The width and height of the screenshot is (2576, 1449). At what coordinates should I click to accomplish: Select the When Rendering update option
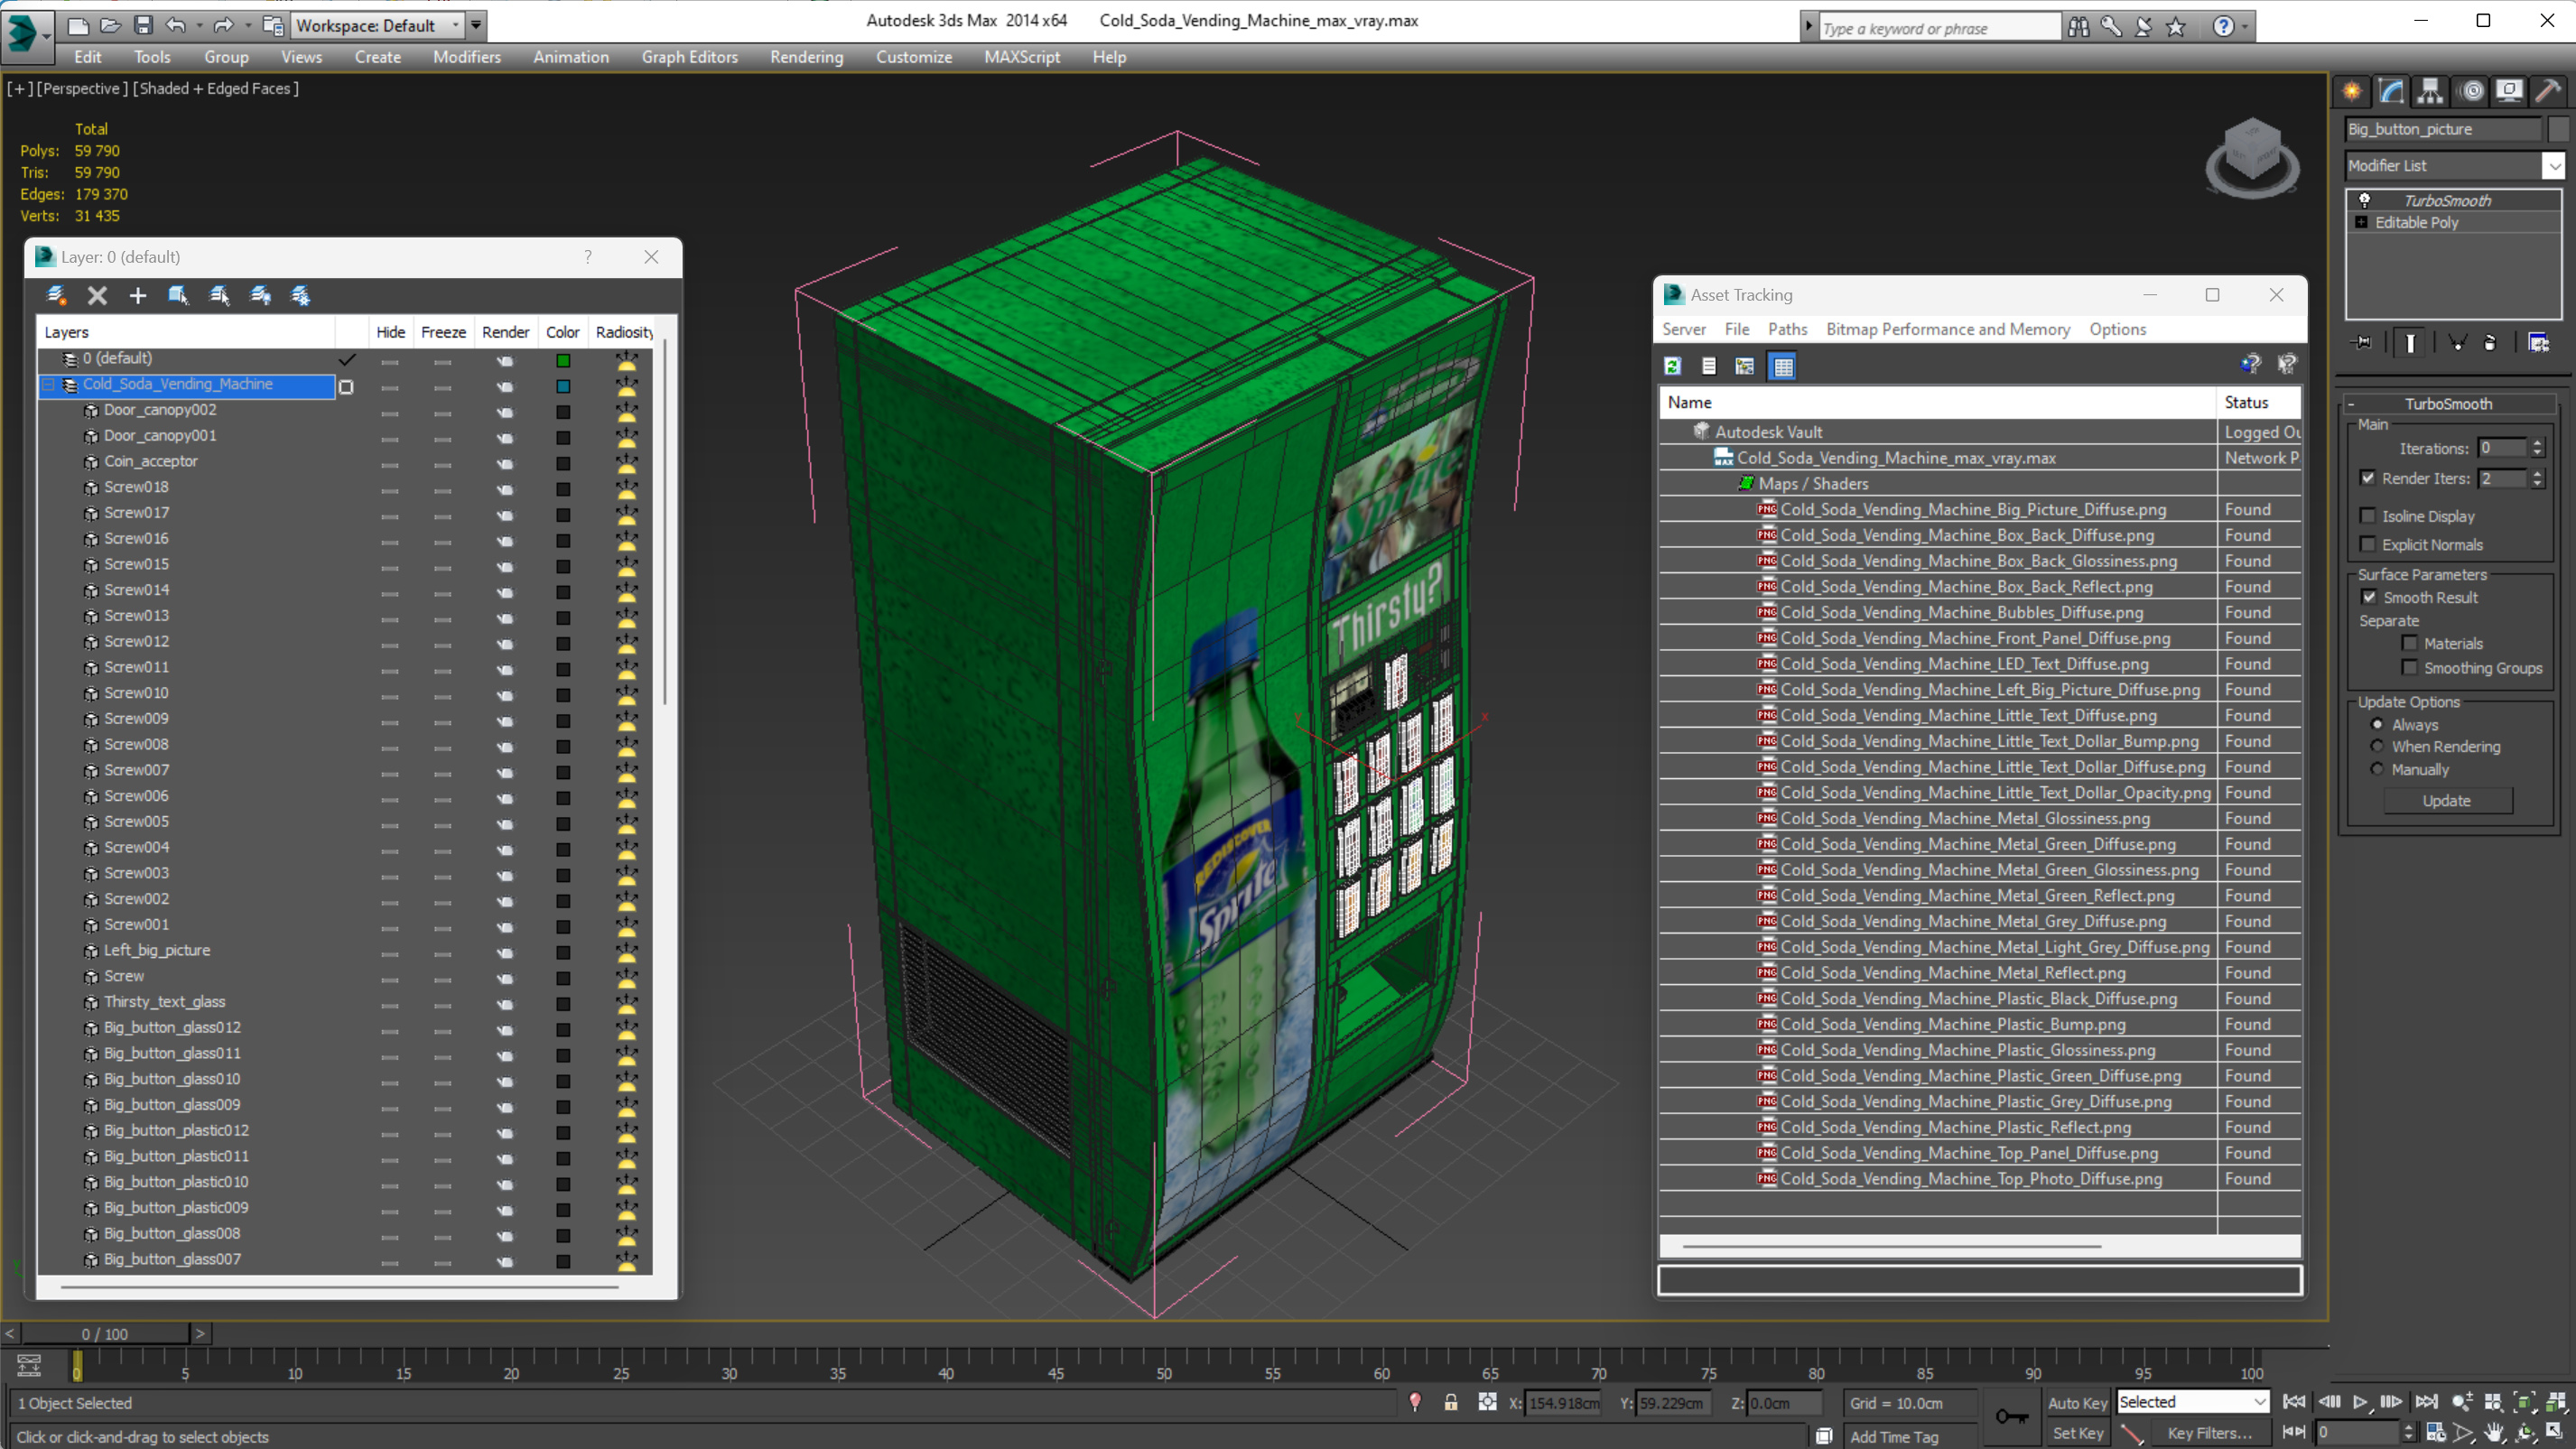pyautogui.click(x=2377, y=746)
